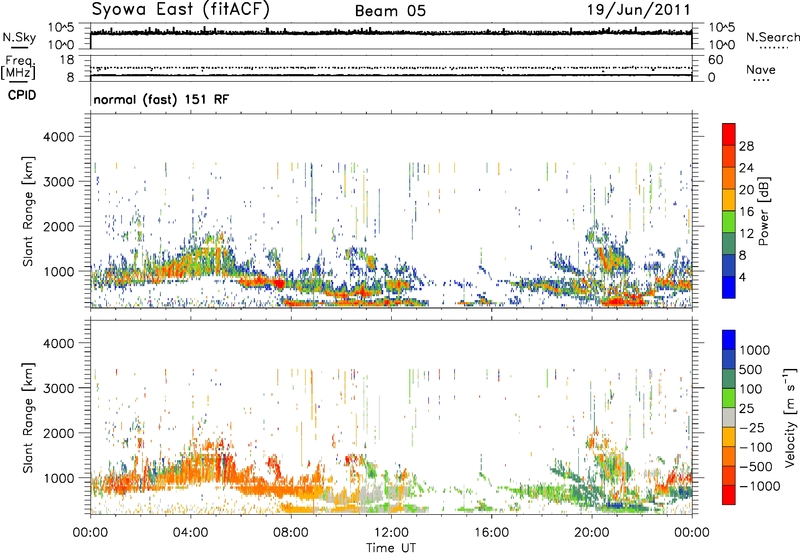Select the 'N.Sky' legend label
This screenshot has width=800, height=554.
(19, 37)
